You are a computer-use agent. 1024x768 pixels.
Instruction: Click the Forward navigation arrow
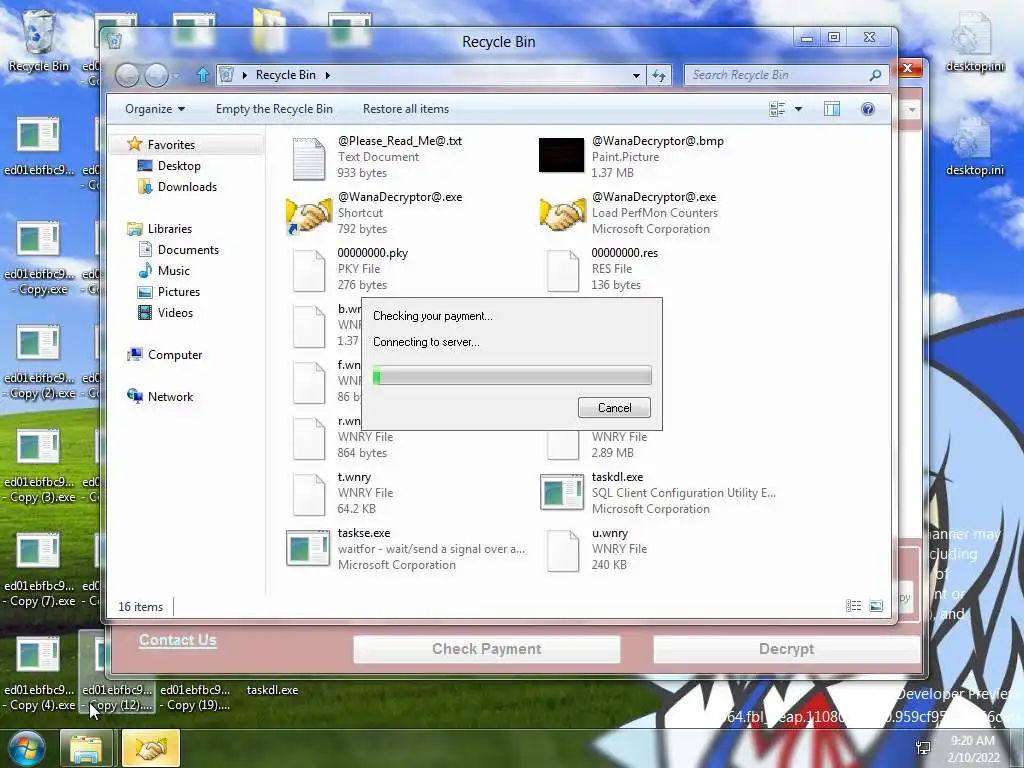tap(156, 75)
